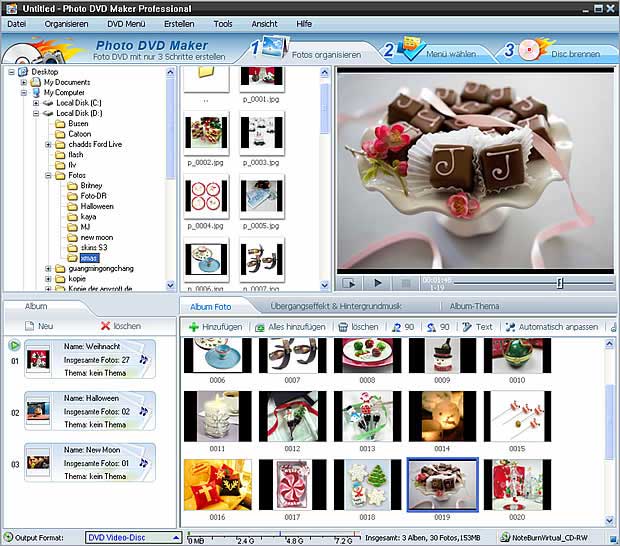Click Automatisch anpassen tool
The image size is (620, 546).
click(x=552, y=327)
